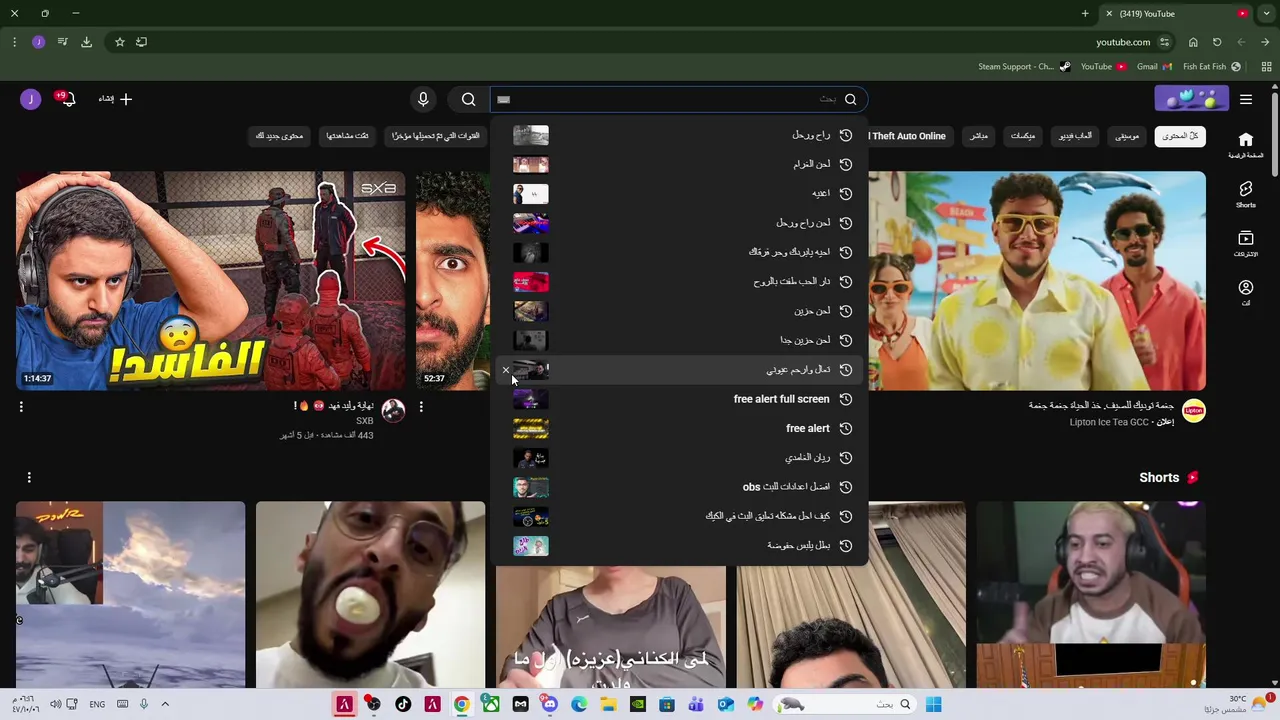The image size is (1280, 720).
Task: Open the You page from sidebar
Action: [x=1246, y=293]
